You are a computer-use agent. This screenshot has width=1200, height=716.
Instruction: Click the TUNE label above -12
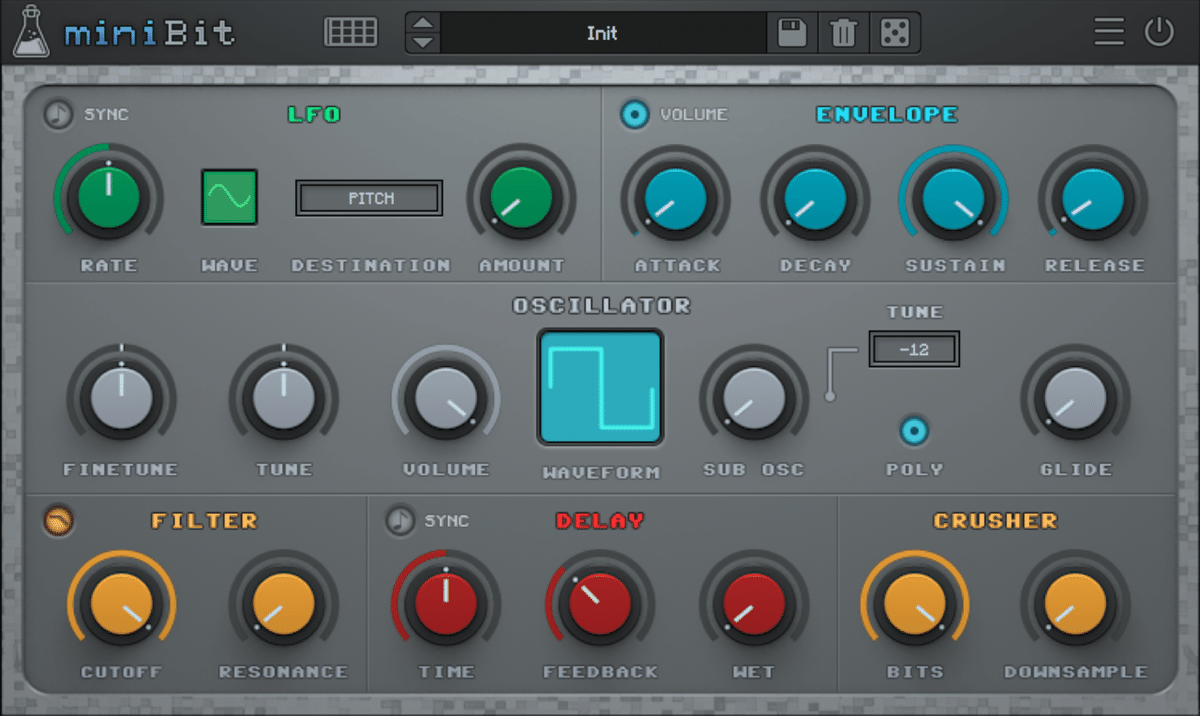[x=914, y=312]
